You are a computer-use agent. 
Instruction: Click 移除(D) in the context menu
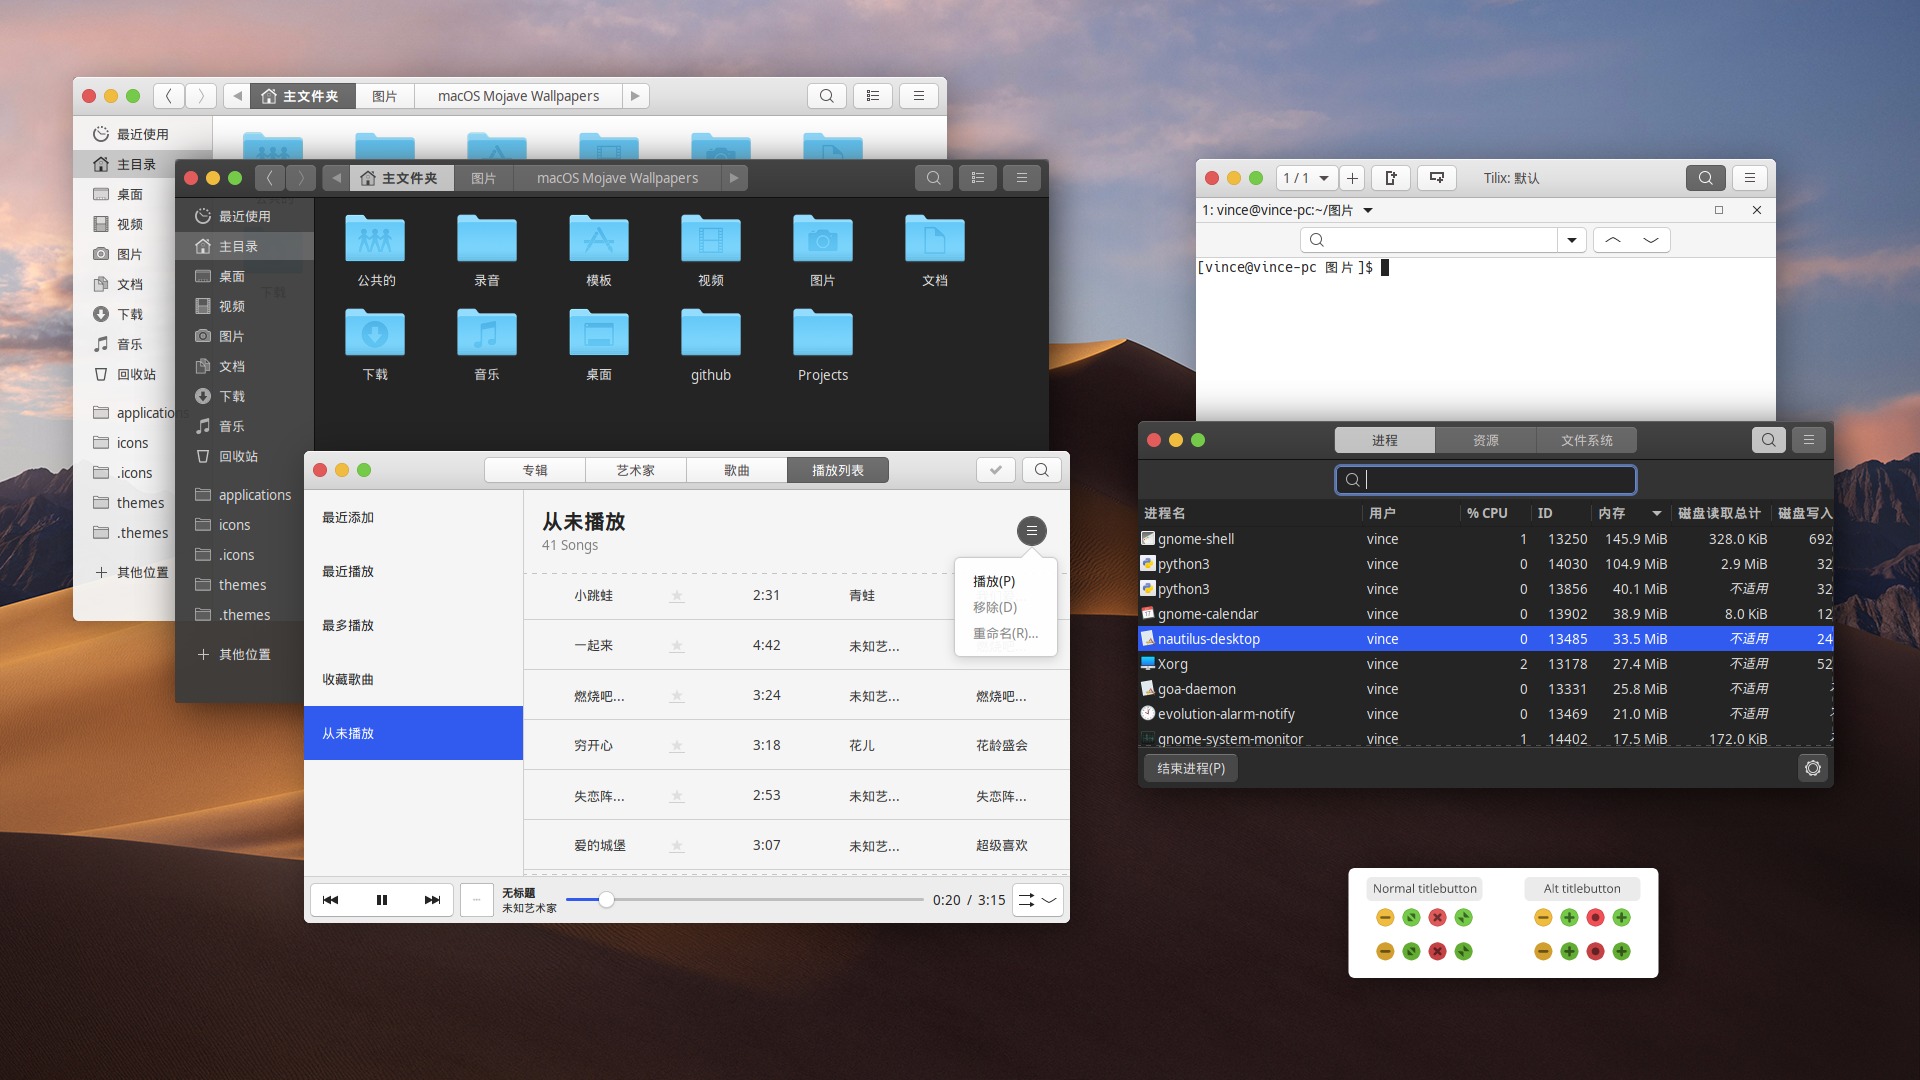[994, 607]
